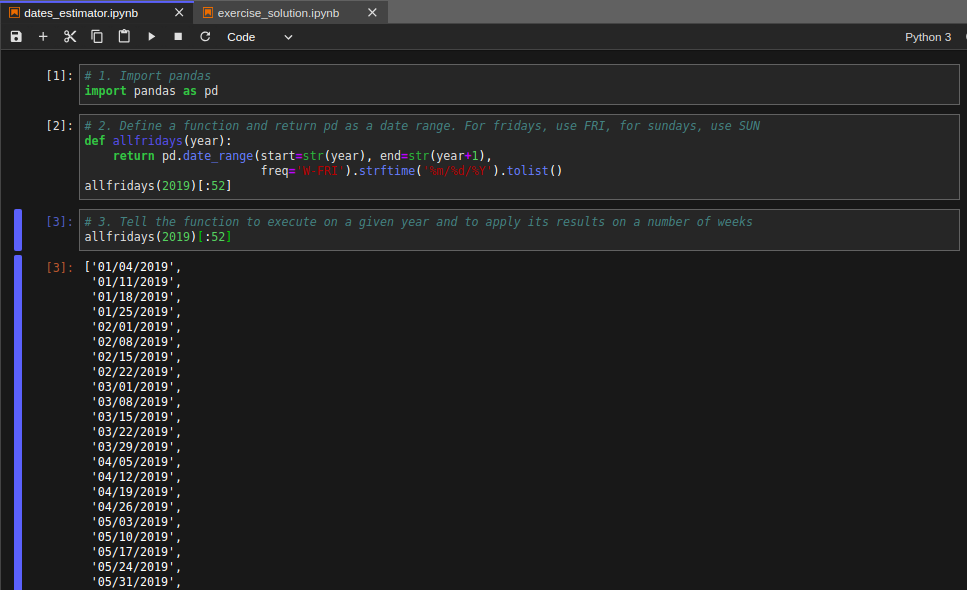This screenshot has height=590, width=967.
Task: Switch to exercise_solution.ipynb tab
Action: tap(278, 13)
